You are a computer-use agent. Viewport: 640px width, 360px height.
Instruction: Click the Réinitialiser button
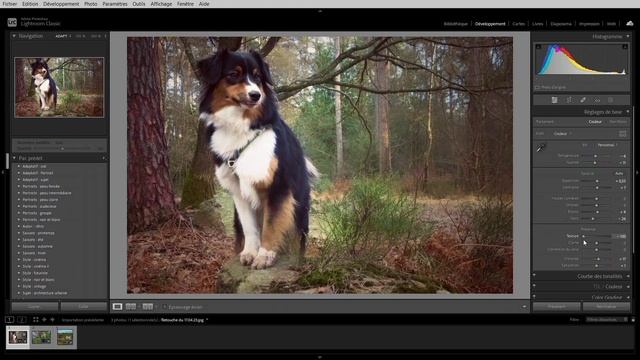tap(606, 307)
